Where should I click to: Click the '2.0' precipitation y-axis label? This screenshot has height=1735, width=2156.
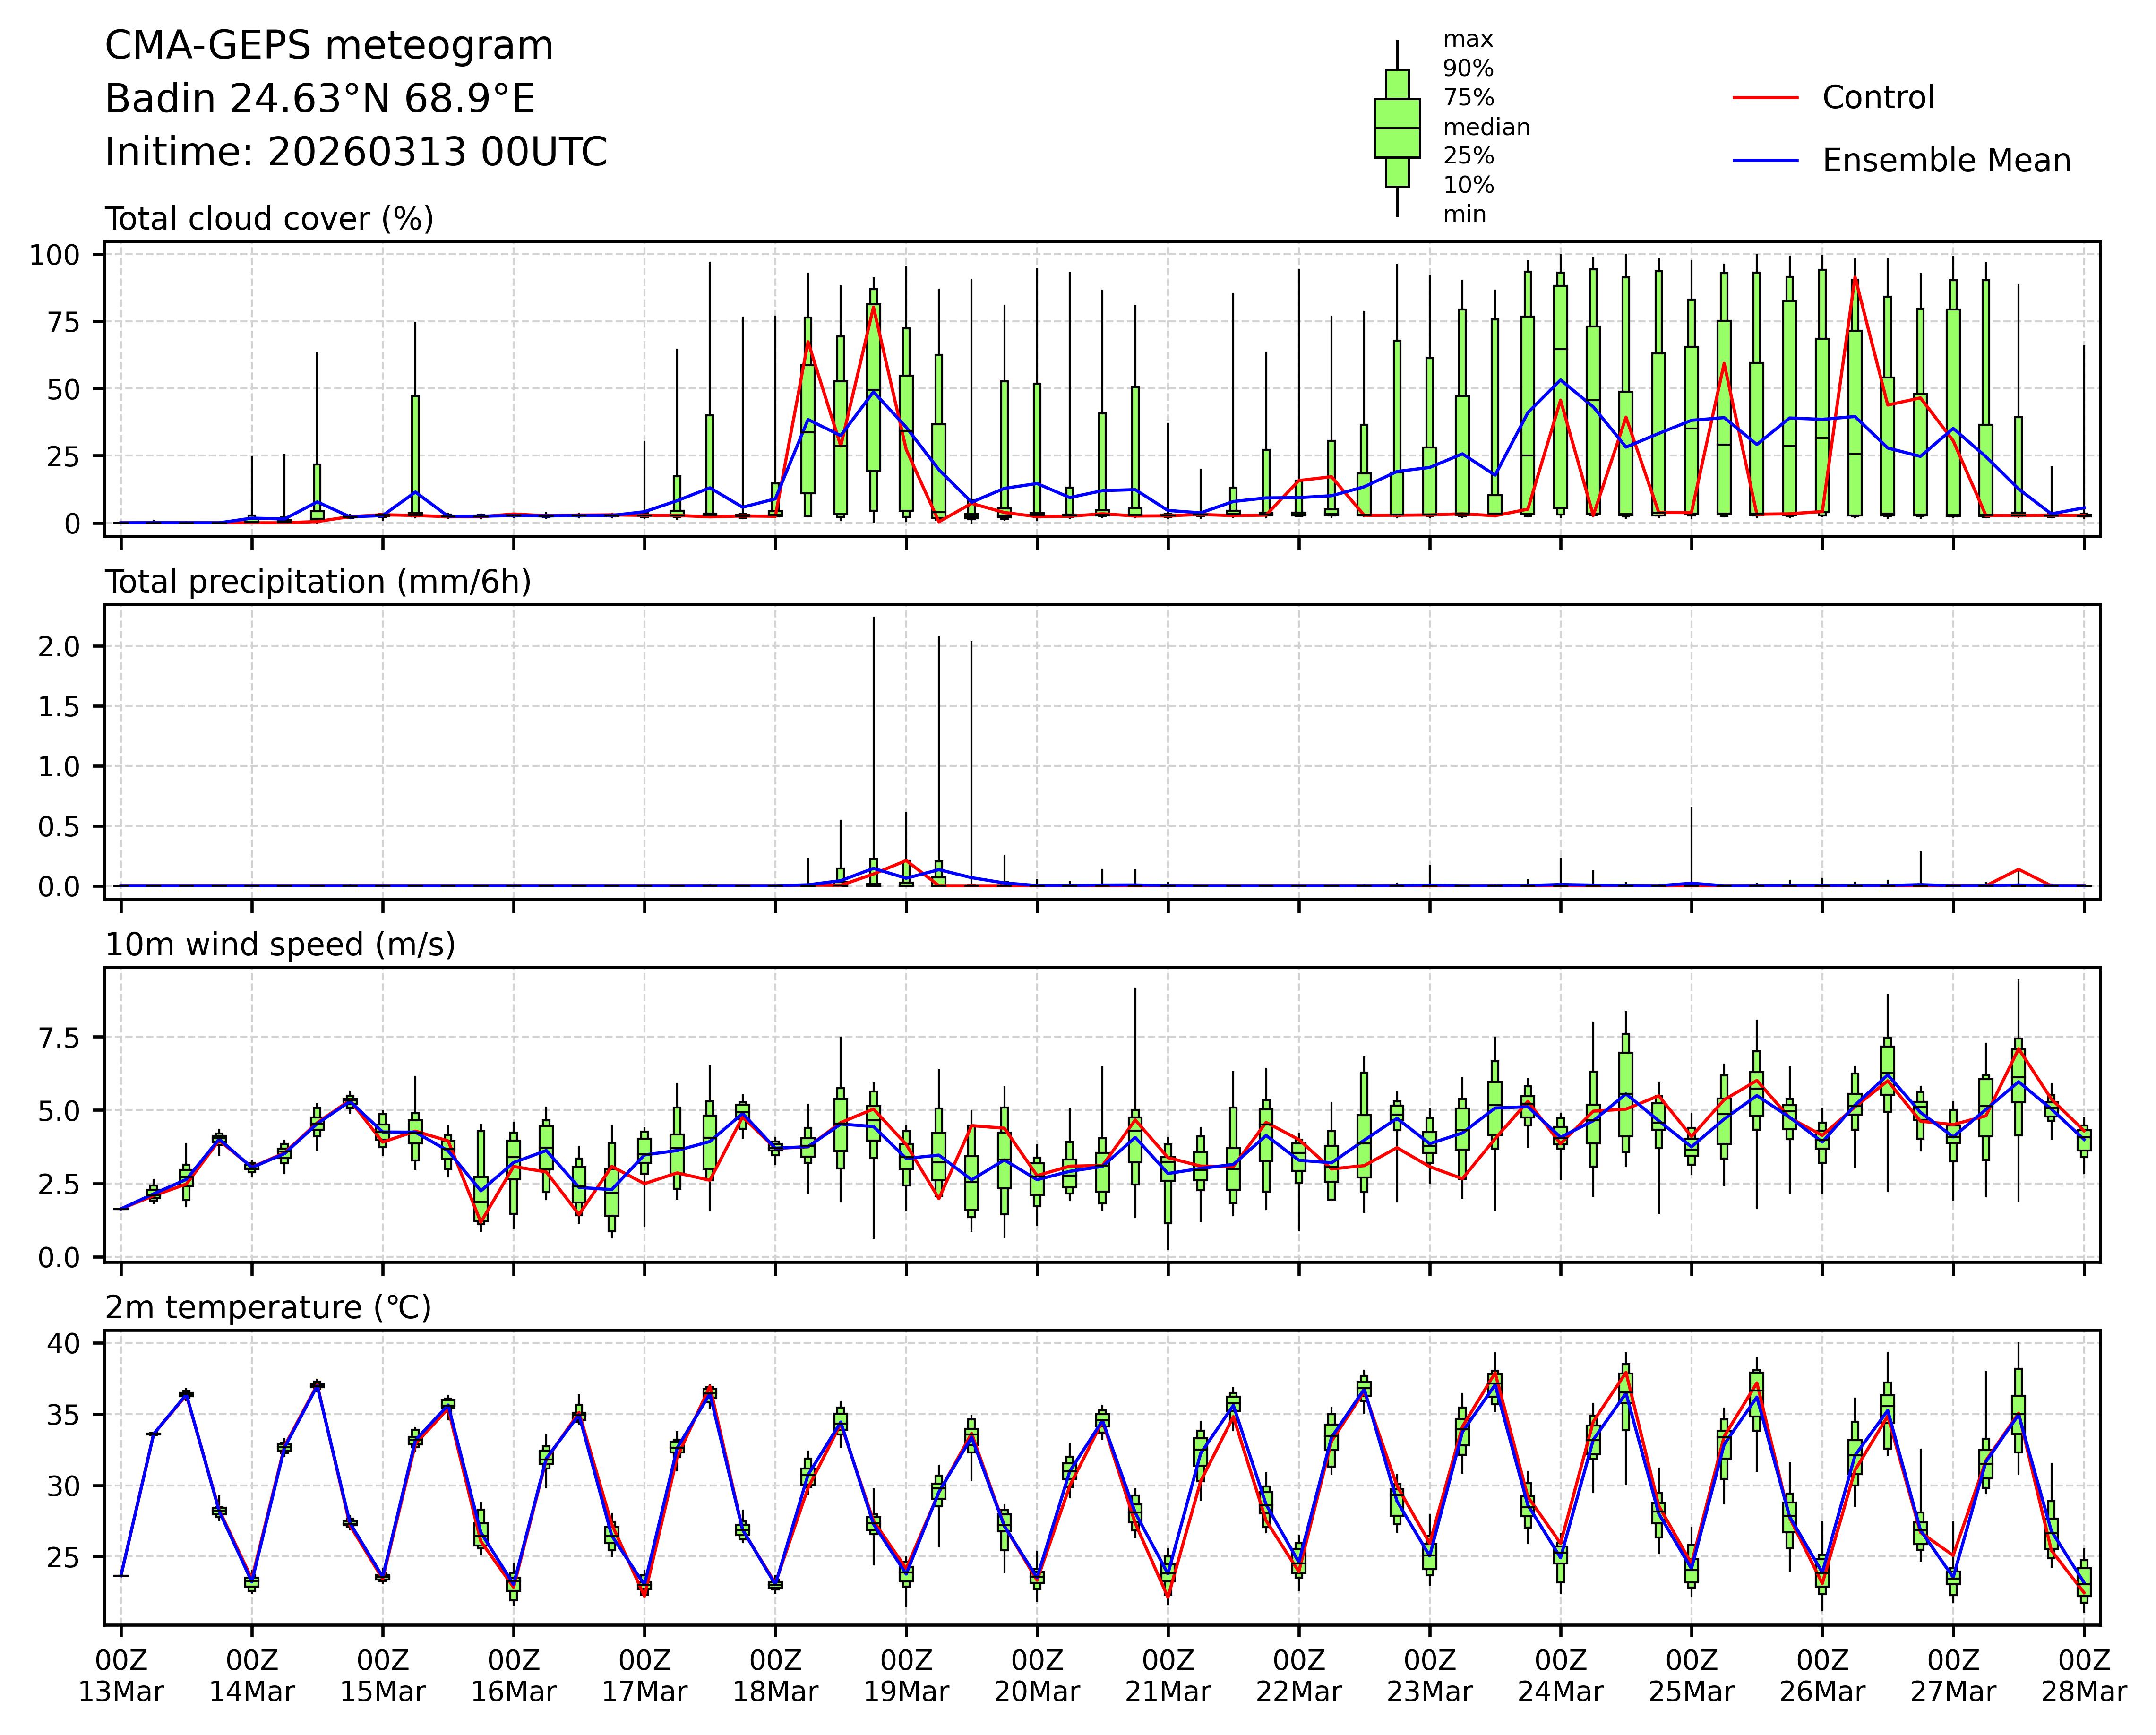point(58,646)
